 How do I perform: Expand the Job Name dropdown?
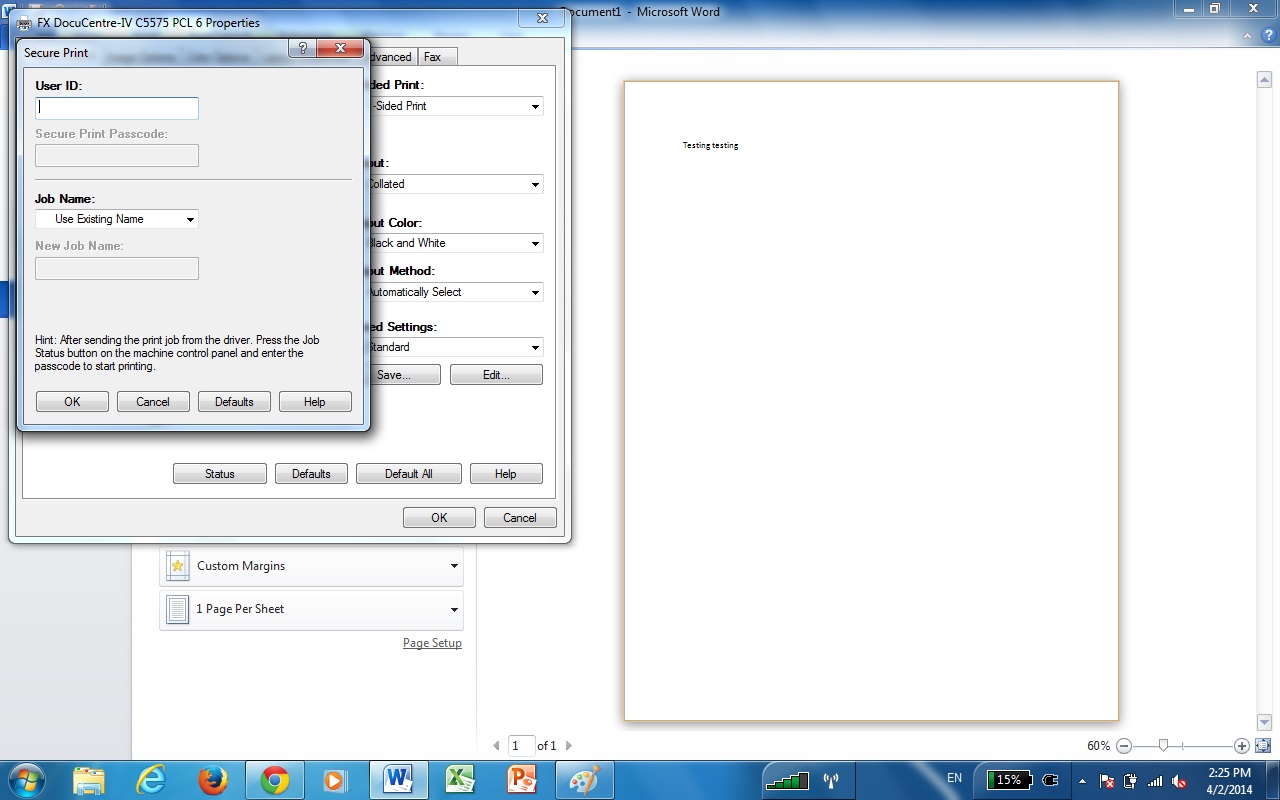point(117,219)
